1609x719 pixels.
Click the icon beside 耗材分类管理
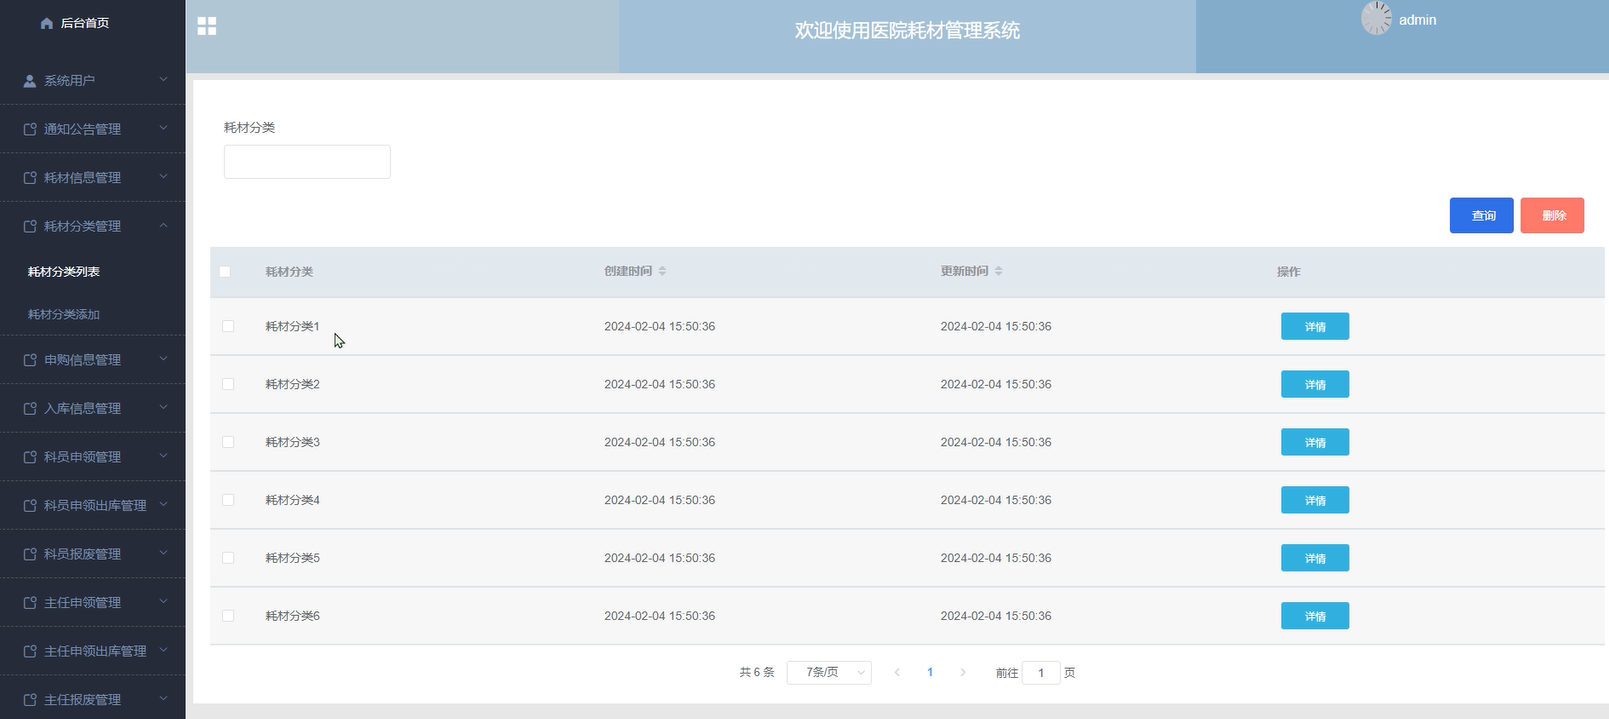click(x=30, y=227)
